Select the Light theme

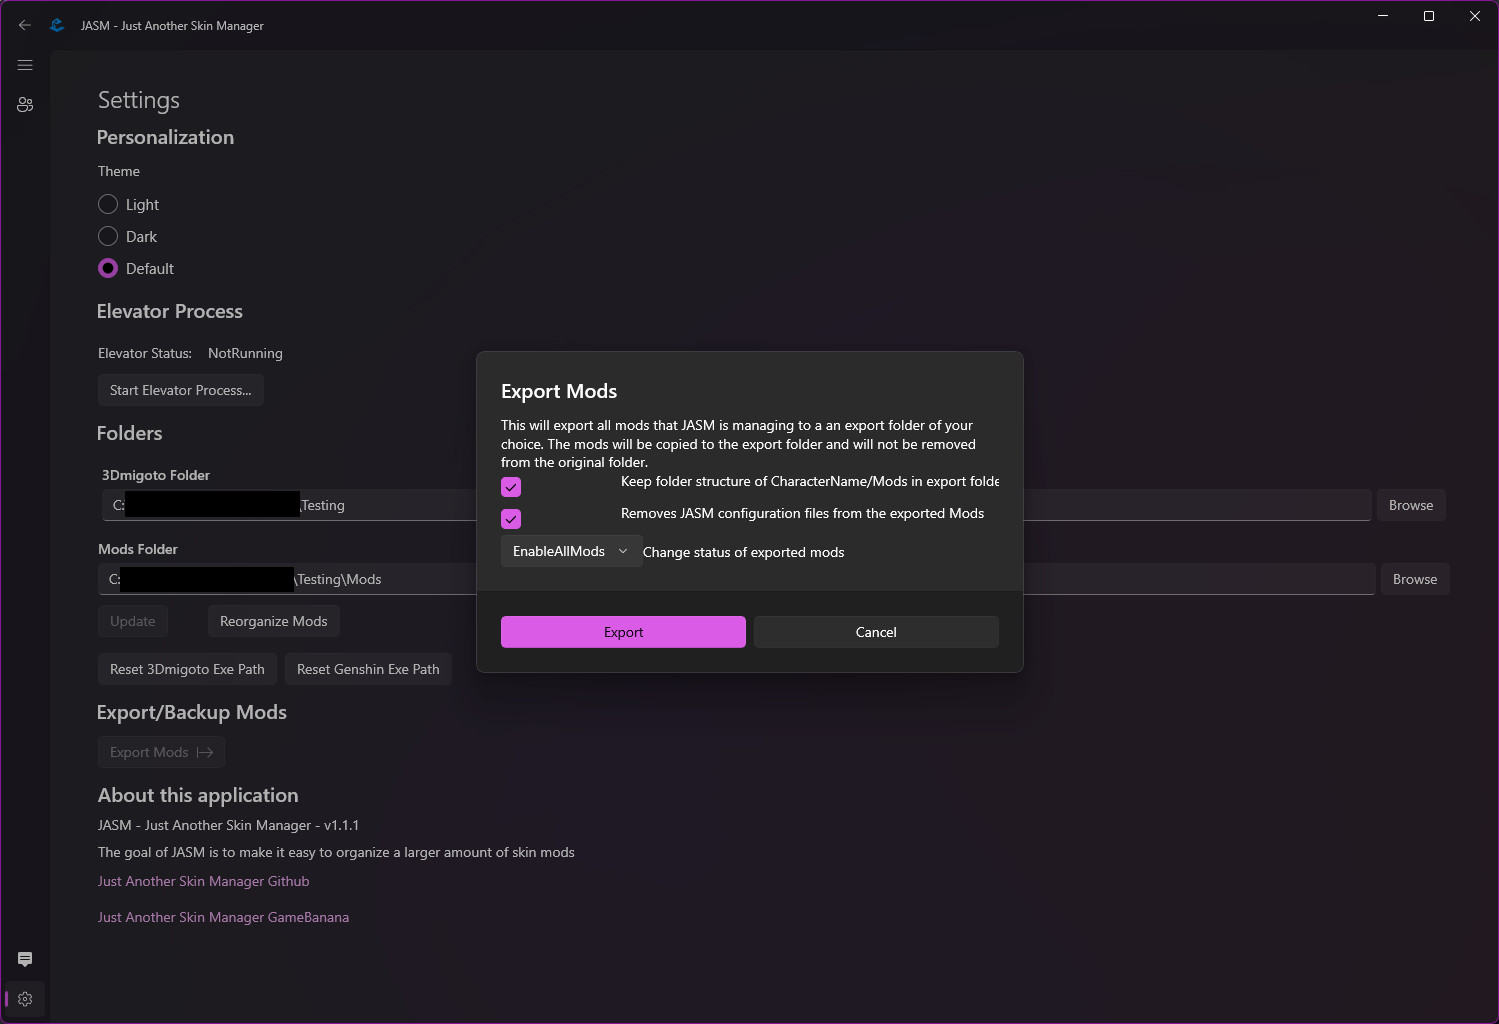point(108,204)
